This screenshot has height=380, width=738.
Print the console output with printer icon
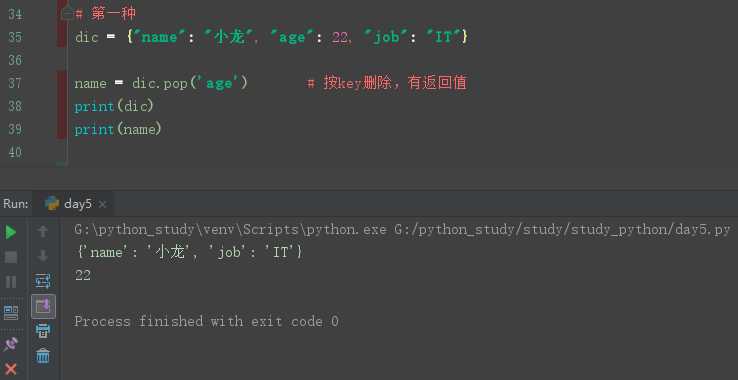(43, 331)
